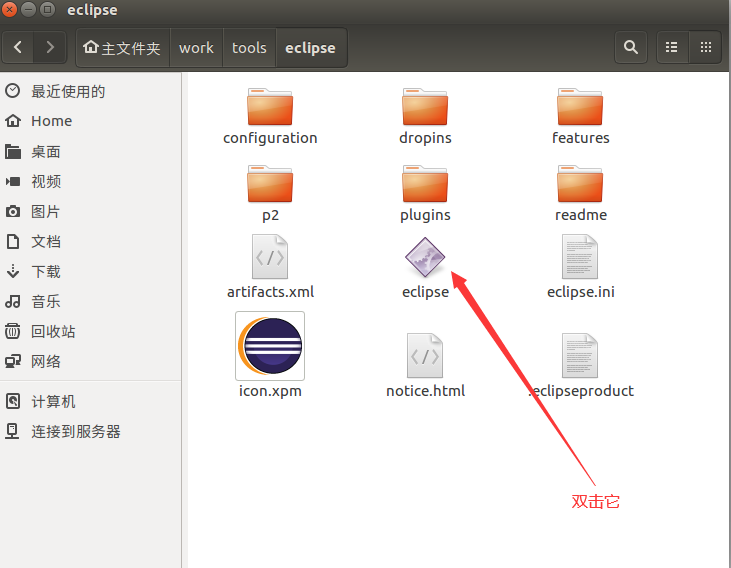This screenshot has height=568, width=731.
Task: Select the eclipse executable diamond icon
Action: pyautogui.click(x=425, y=257)
